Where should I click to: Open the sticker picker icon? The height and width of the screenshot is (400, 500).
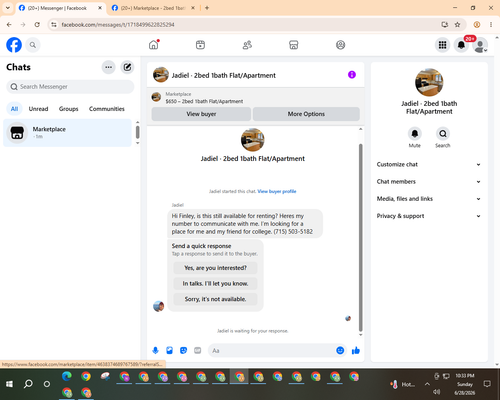coord(183,350)
